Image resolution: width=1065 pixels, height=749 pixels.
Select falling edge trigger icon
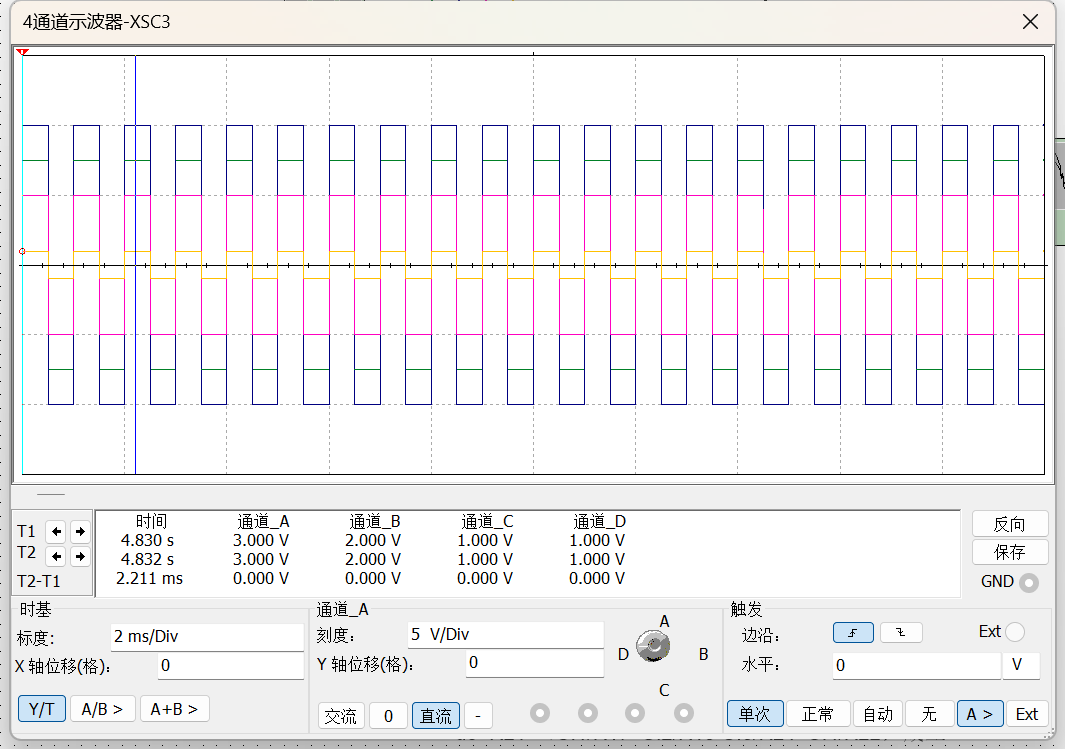coord(901,633)
